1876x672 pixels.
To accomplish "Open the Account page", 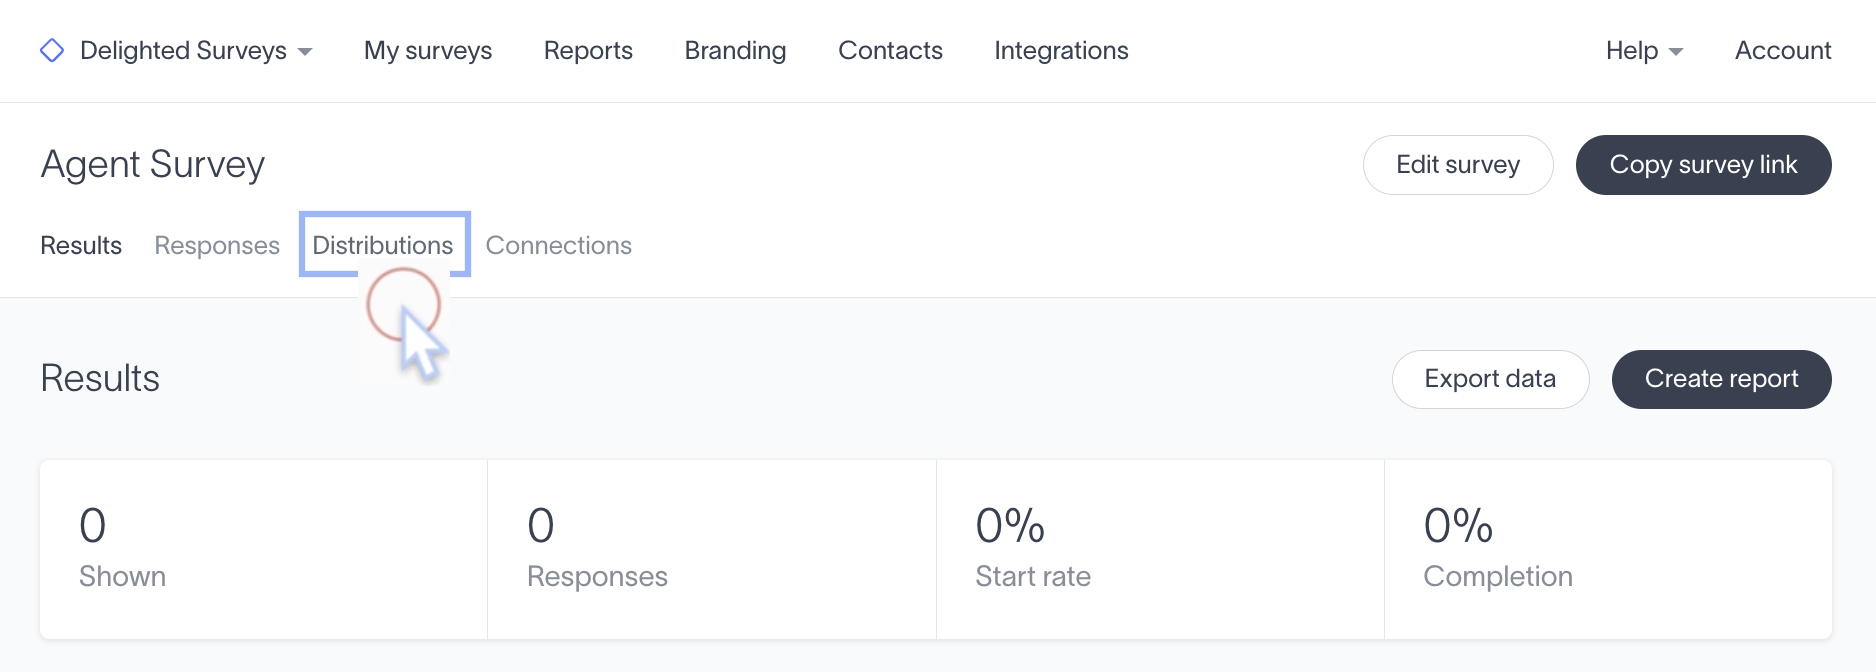I will [1783, 51].
